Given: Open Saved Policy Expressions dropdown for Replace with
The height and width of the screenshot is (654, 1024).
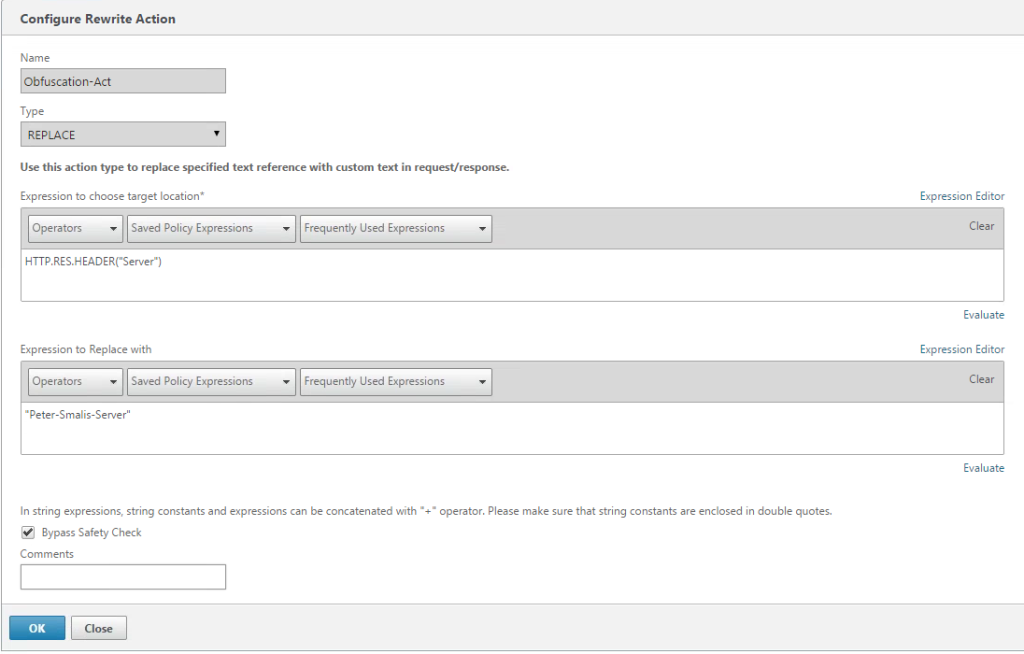Looking at the screenshot, I should point(211,382).
